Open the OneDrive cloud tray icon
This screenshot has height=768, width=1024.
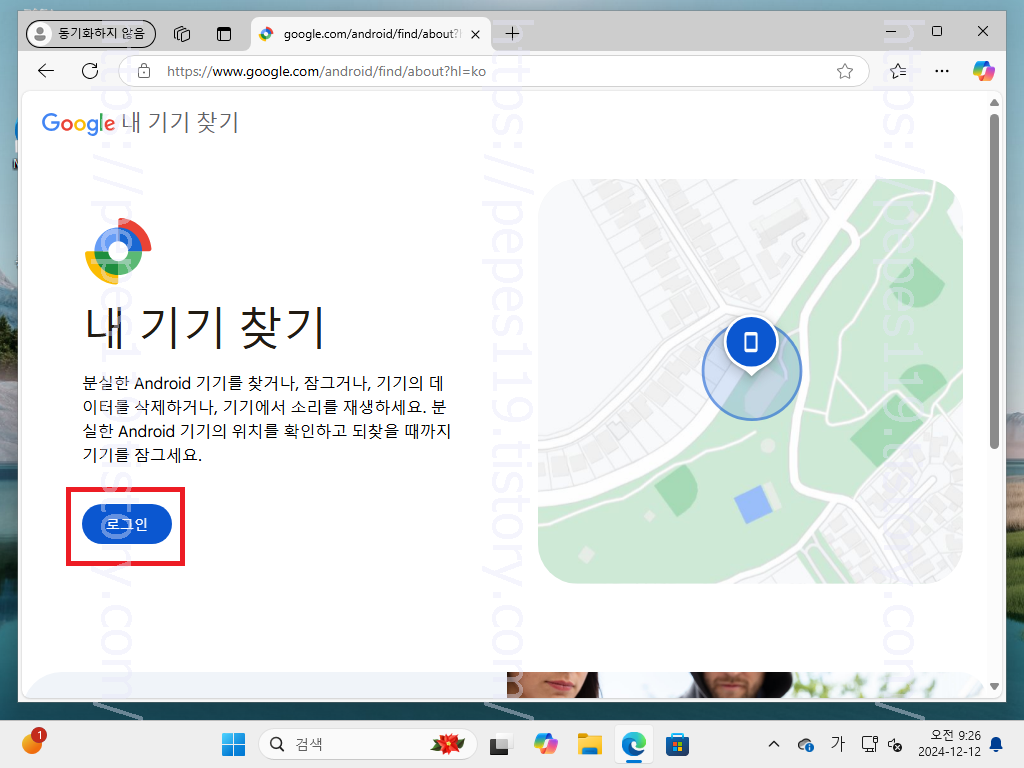point(806,744)
